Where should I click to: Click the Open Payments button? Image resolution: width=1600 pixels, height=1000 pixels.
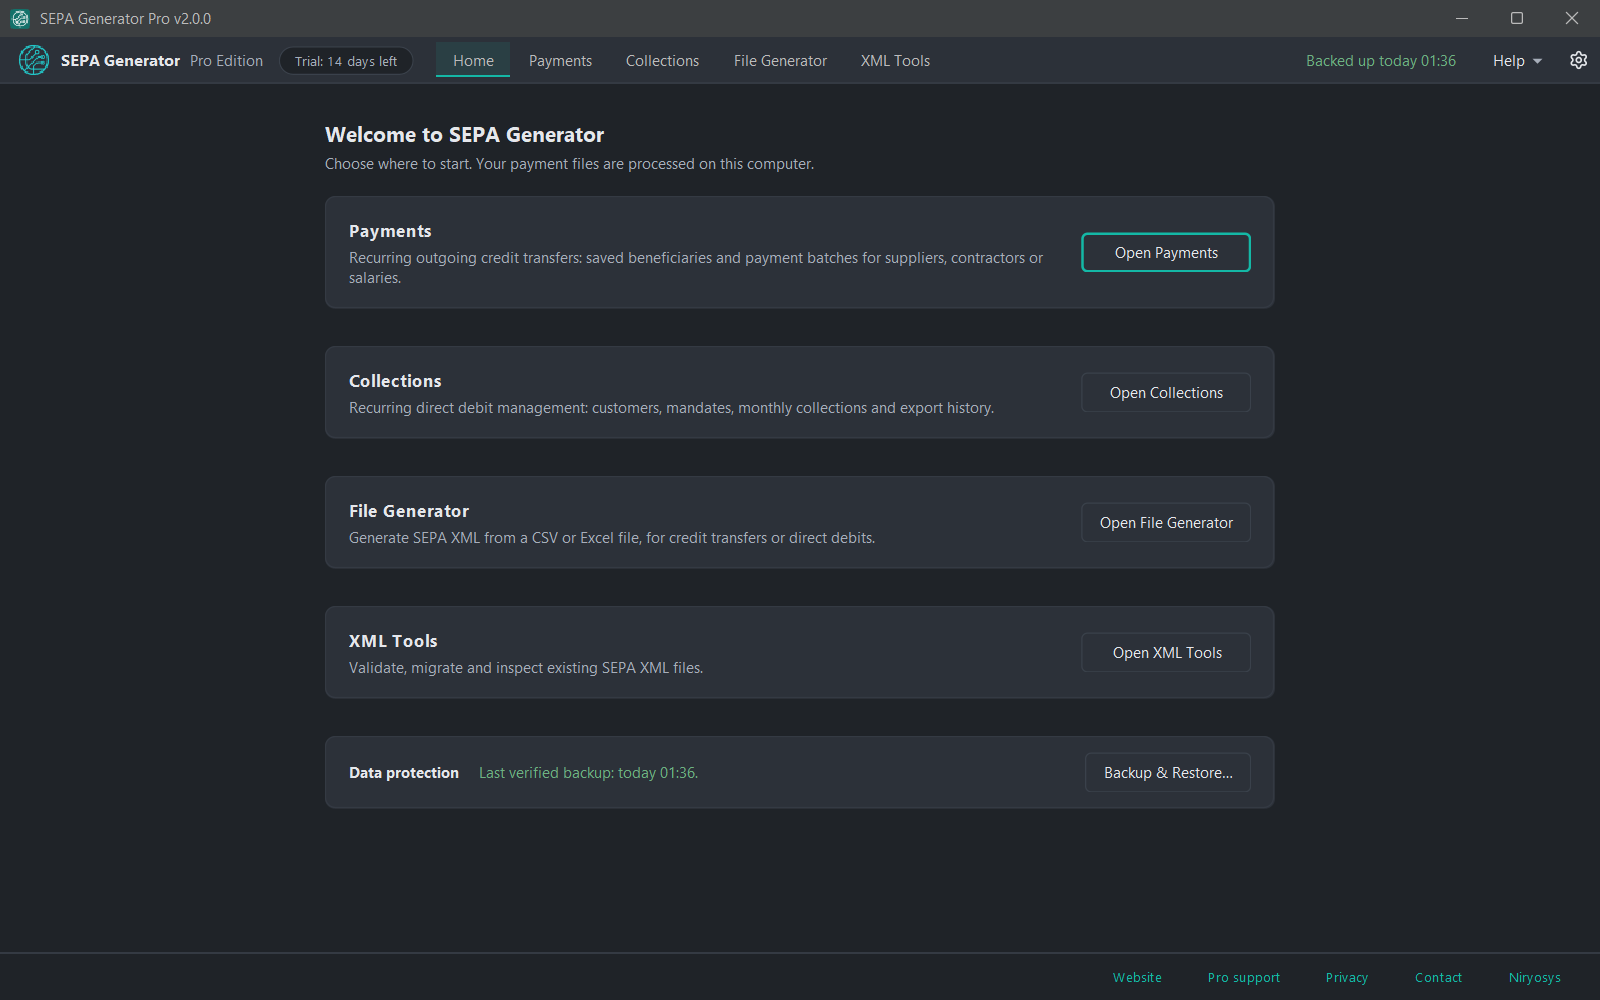click(1166, 252)
